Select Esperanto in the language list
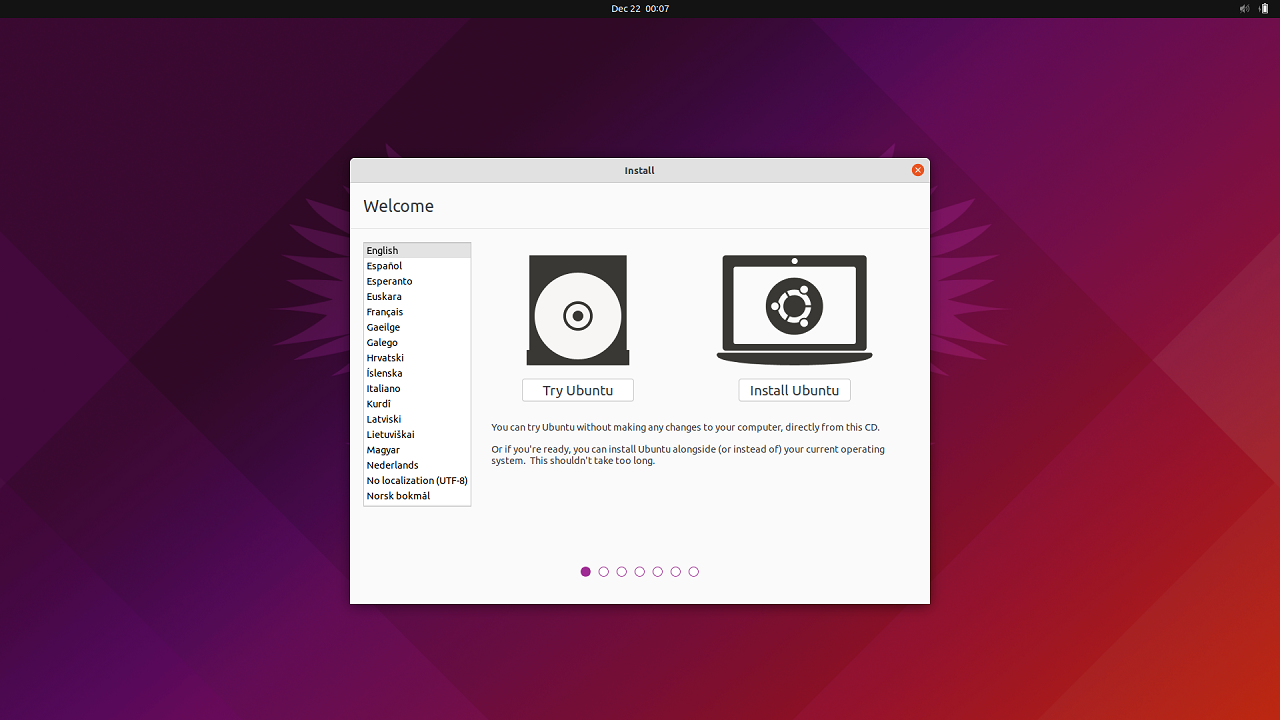The width and height of the screenshot is (1280, 720). tap(417, 281)
